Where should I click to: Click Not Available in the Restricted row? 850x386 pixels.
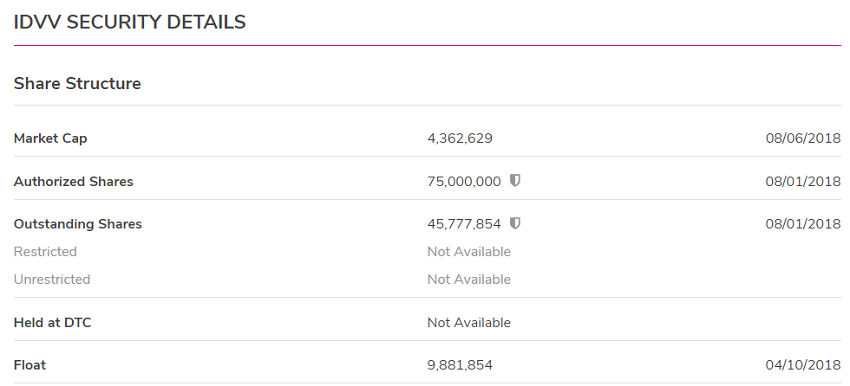pyautogui.click(x=469, y=252)
